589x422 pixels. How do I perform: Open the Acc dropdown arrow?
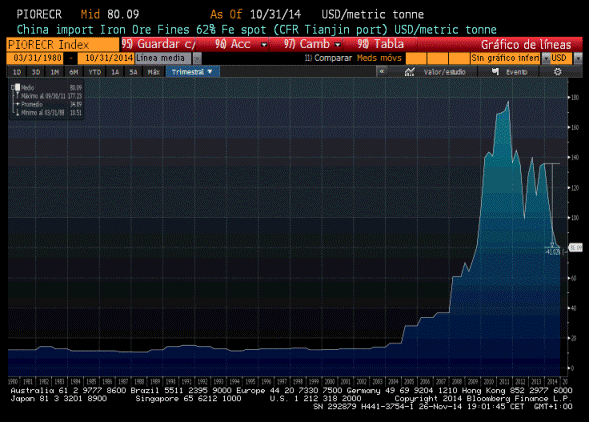(264, 44)
